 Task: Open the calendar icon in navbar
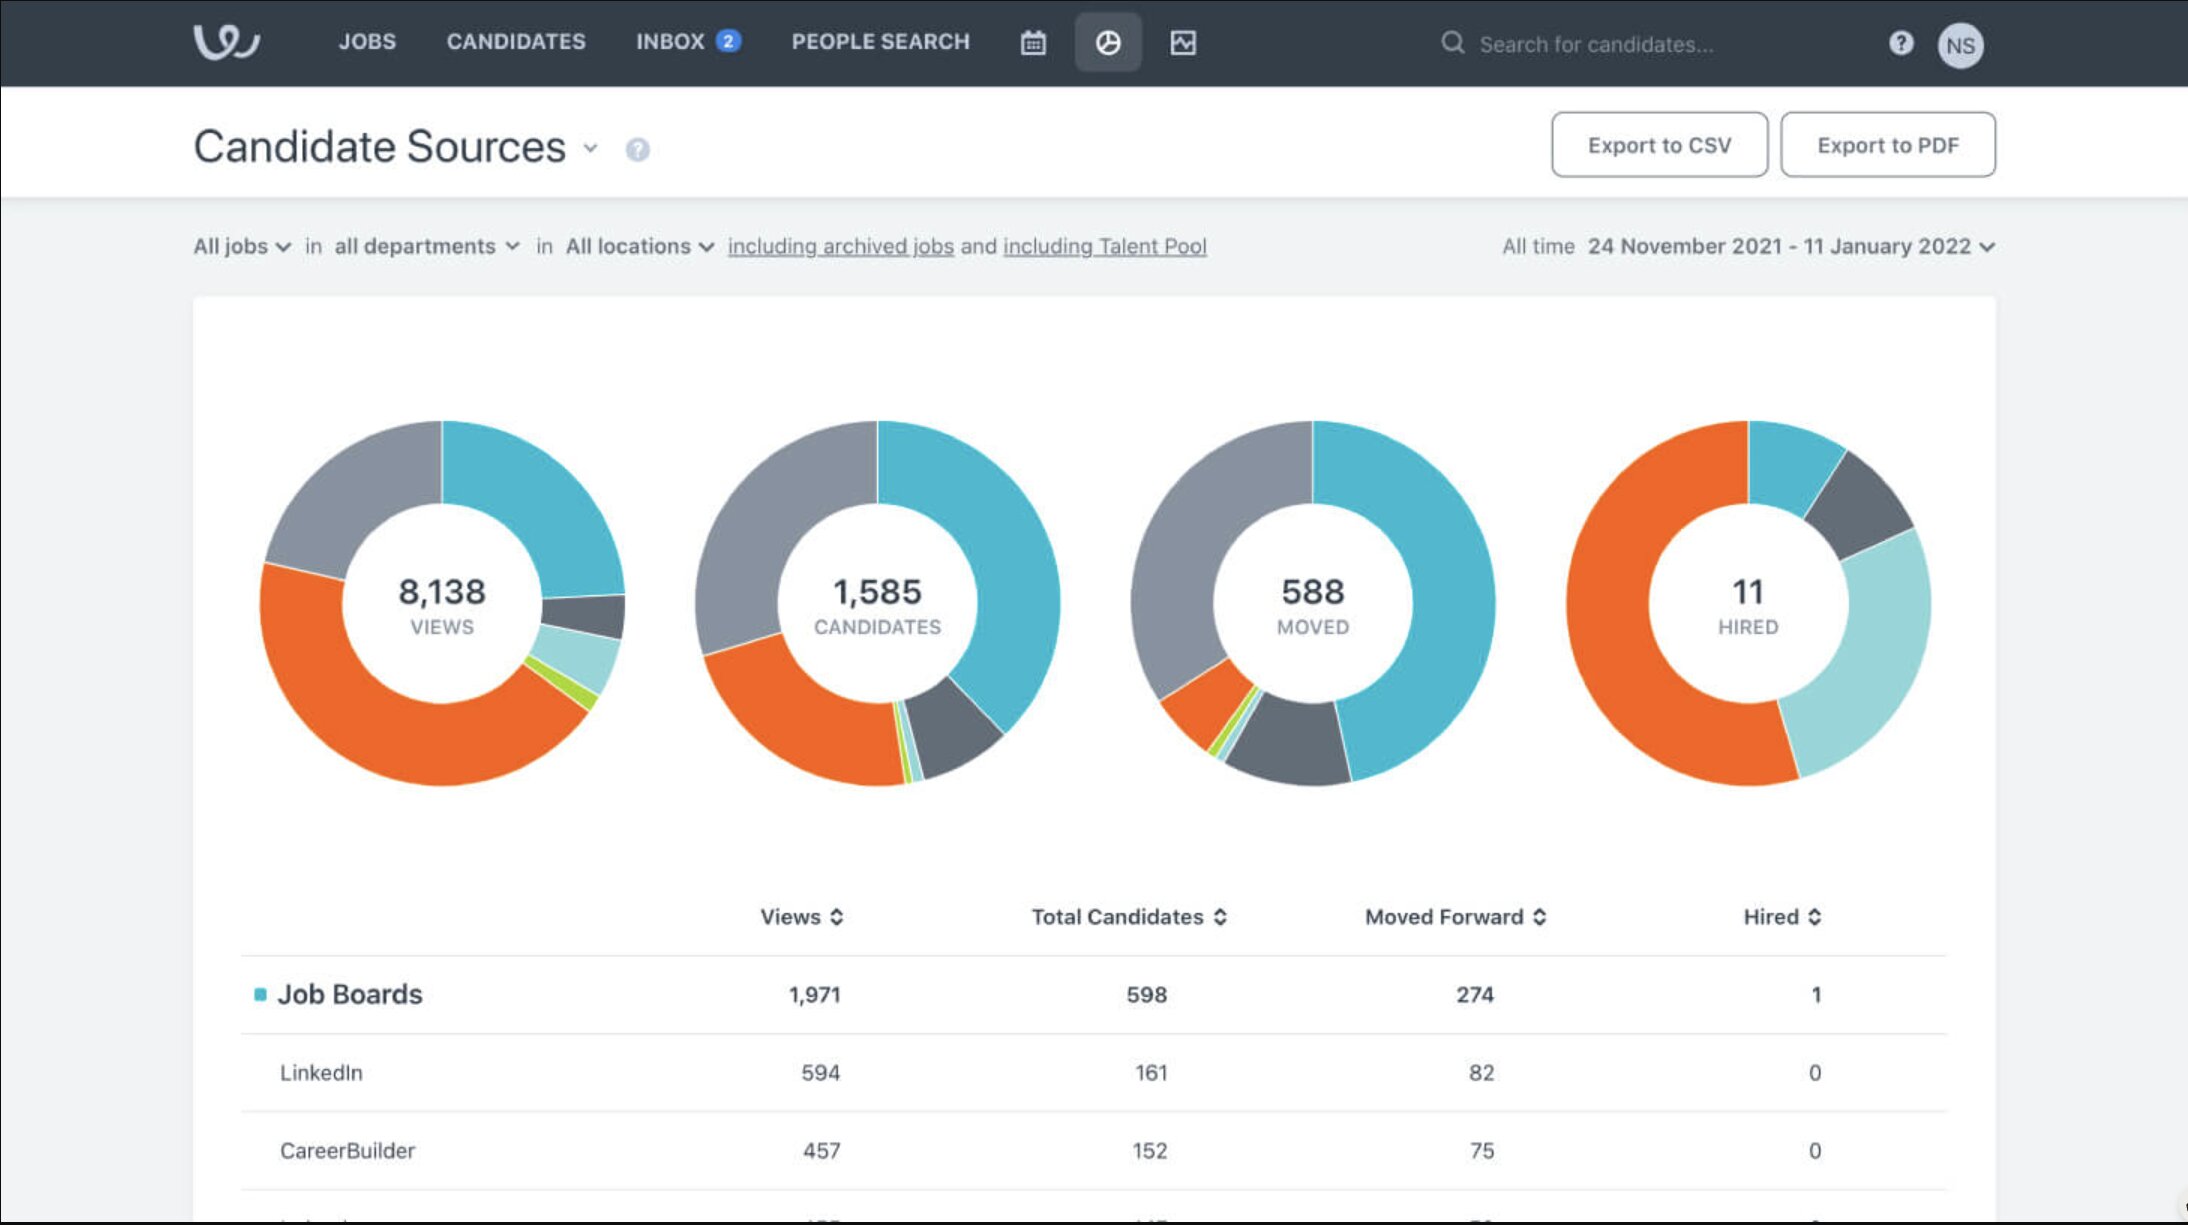click(x=1033, y=43)
